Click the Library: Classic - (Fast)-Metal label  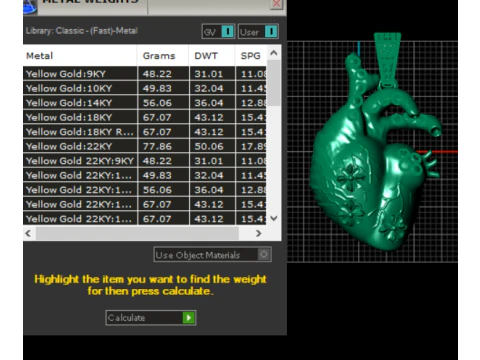click(x=82, y=31)
